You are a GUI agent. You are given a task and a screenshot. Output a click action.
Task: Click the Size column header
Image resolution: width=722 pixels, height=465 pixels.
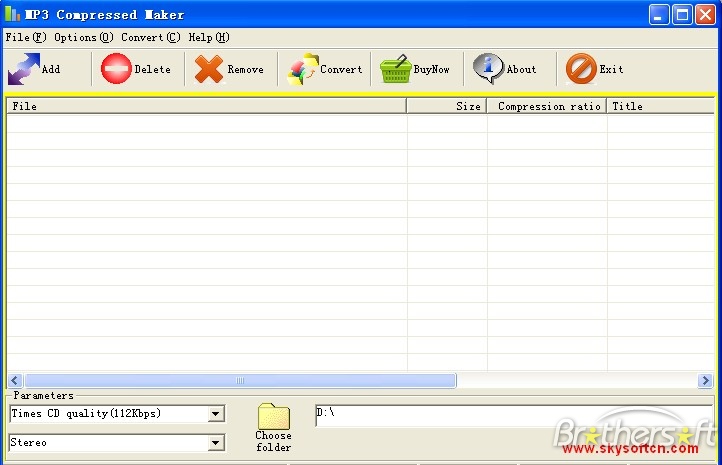pyautogui.click(x=447, y=106)
